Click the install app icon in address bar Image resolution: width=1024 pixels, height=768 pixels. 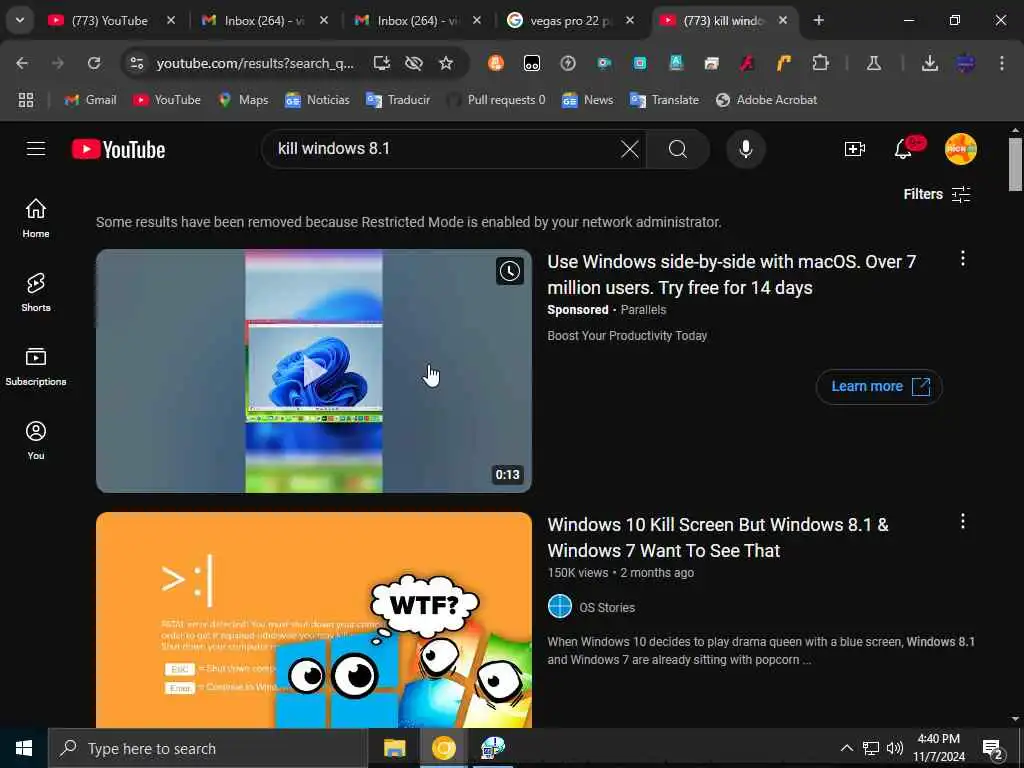pyautogui.click(x=381, y=63)
